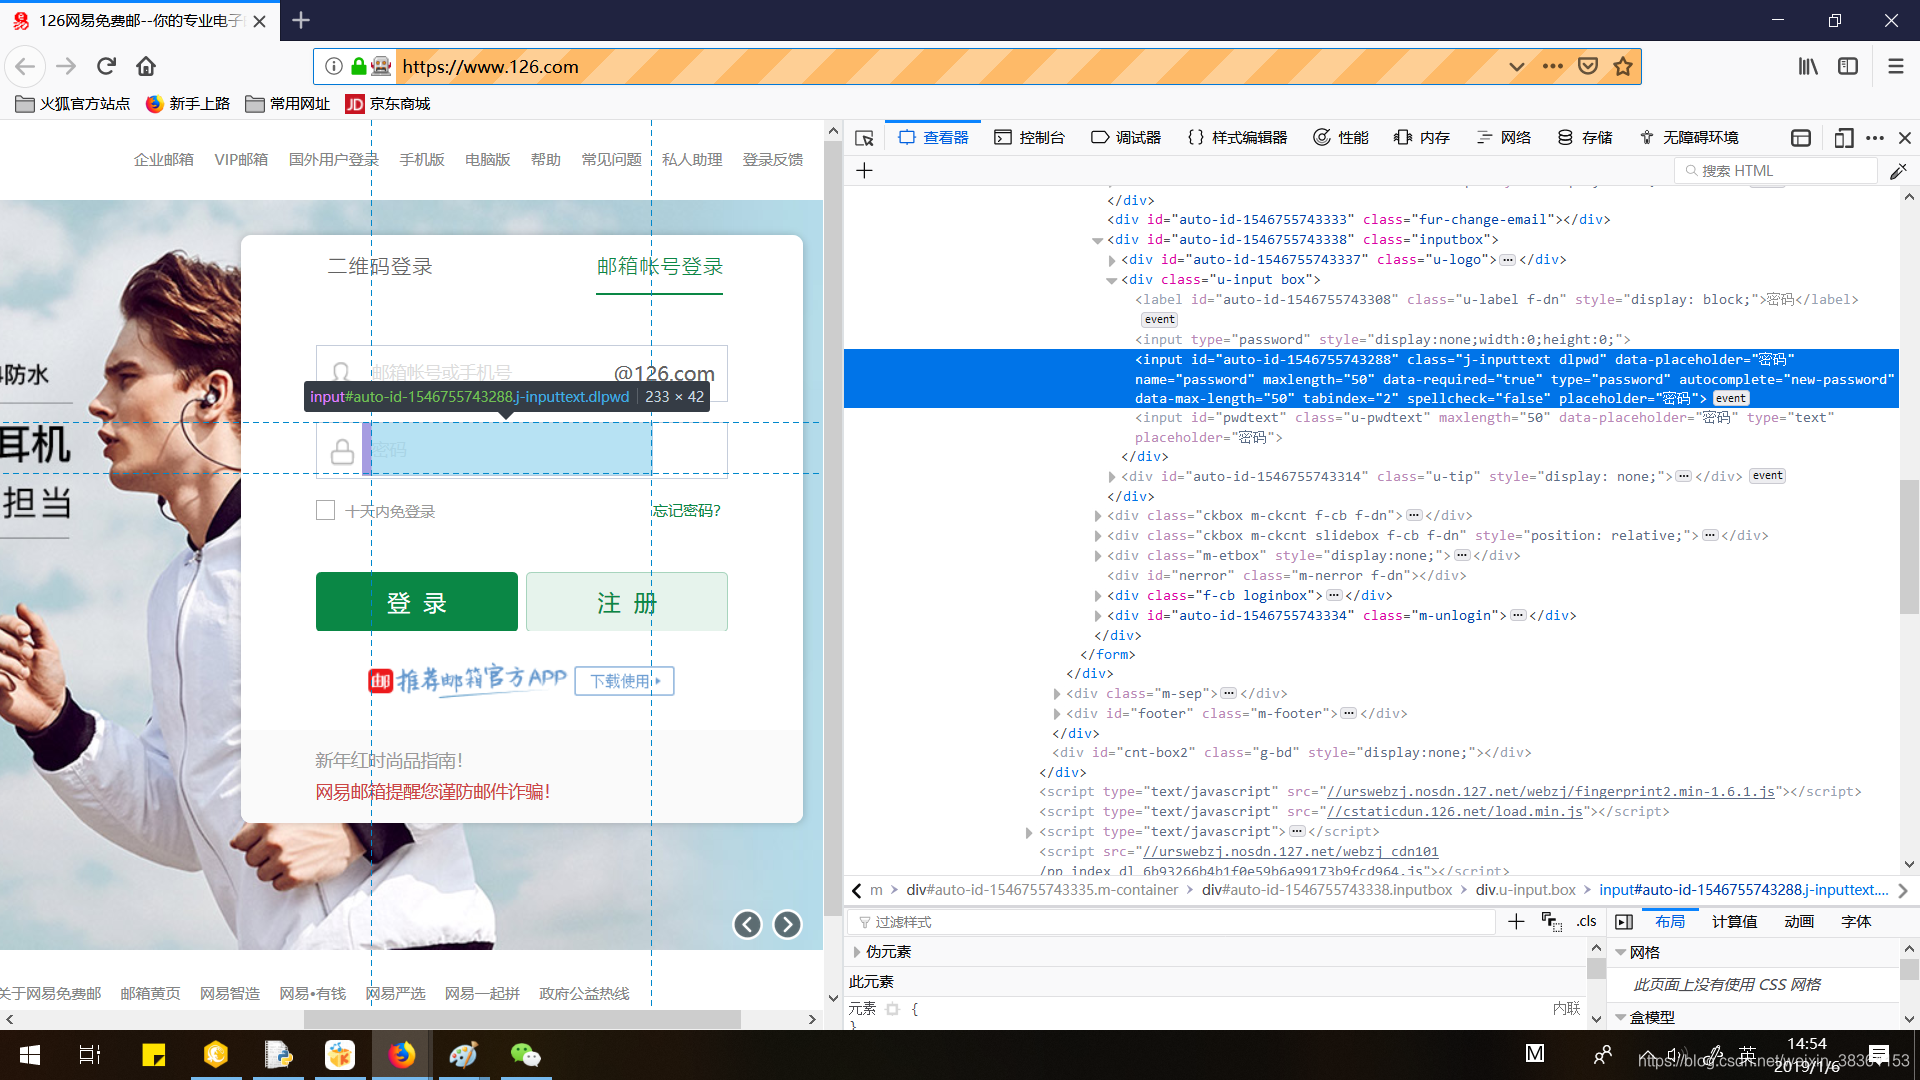
Task: Open Firefox from the Windows taskbar
Action: [402, 1055]
